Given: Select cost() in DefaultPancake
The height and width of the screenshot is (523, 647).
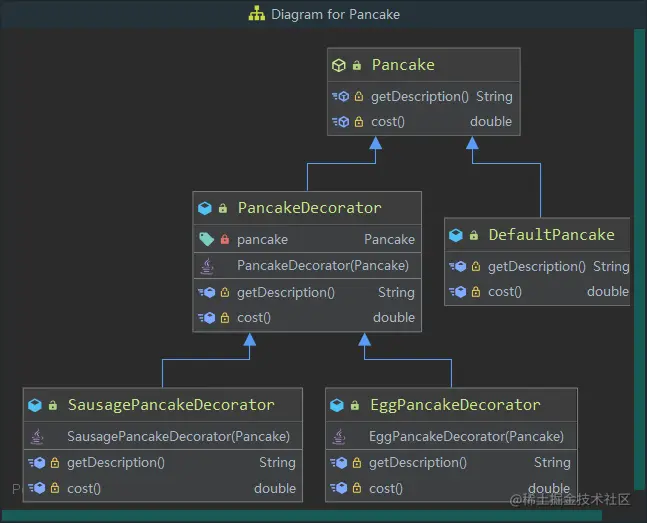Looking at the screenshot, I should [x=505, y=292].
